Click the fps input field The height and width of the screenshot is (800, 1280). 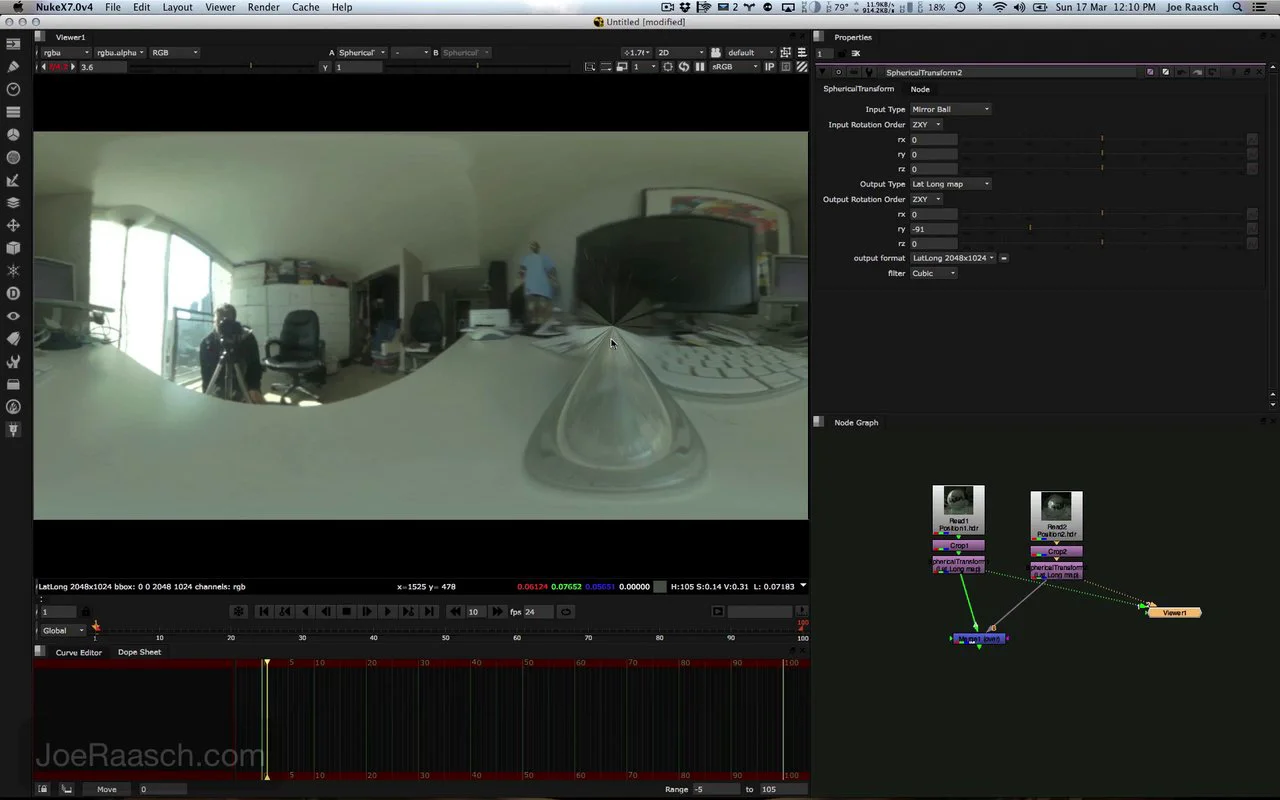pos(538,611)
